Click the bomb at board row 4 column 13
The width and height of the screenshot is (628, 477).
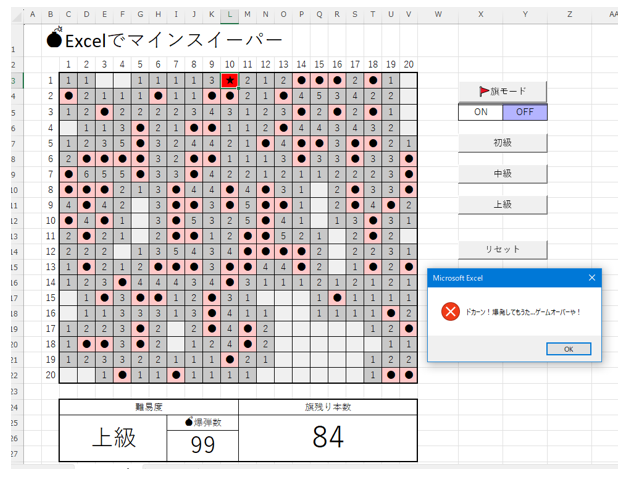click(283, 128)
